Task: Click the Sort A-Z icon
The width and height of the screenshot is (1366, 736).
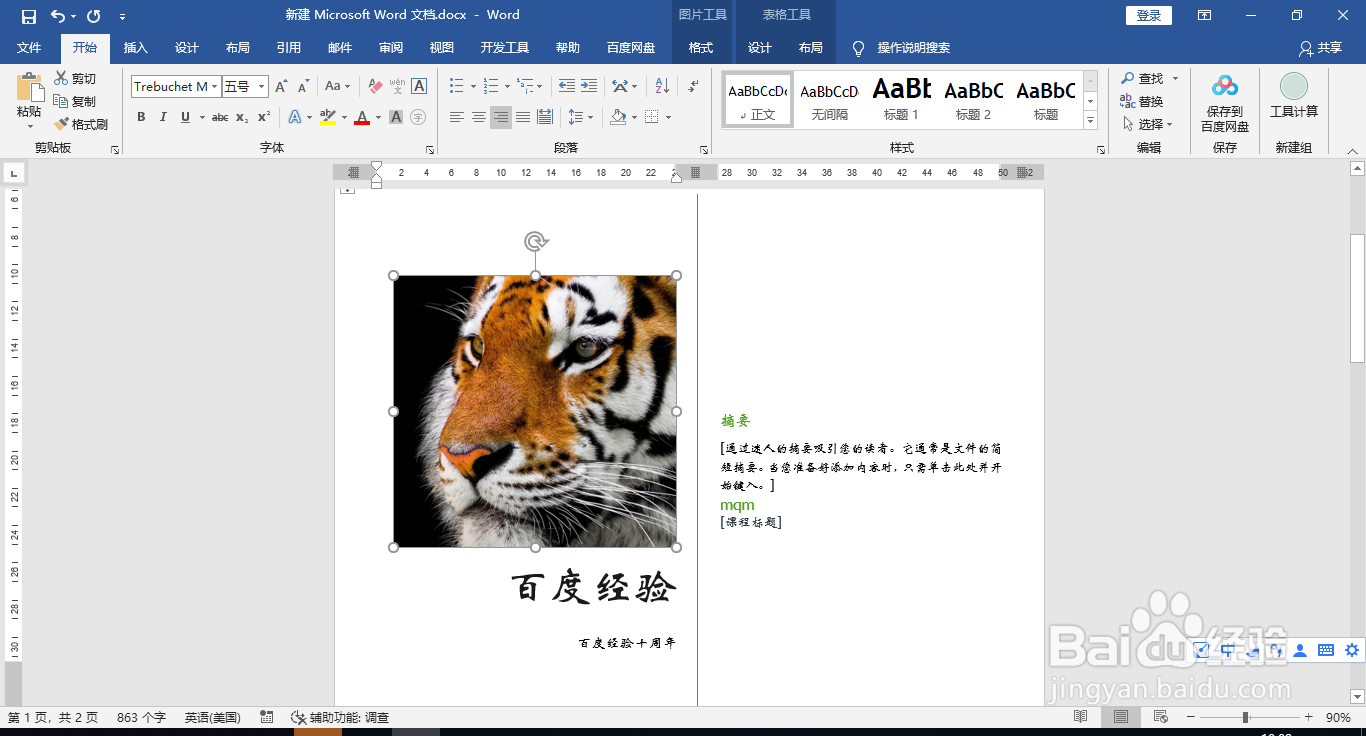Action: pyautogui.click(x=661, y=87)
